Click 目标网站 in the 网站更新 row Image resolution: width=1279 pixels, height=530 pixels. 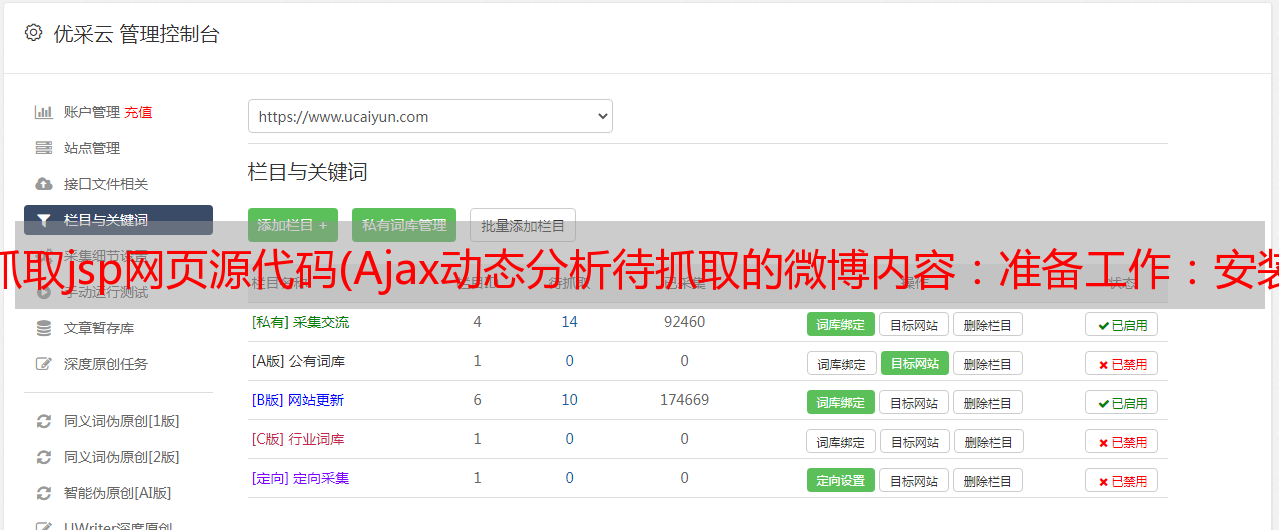coord(914,402)
